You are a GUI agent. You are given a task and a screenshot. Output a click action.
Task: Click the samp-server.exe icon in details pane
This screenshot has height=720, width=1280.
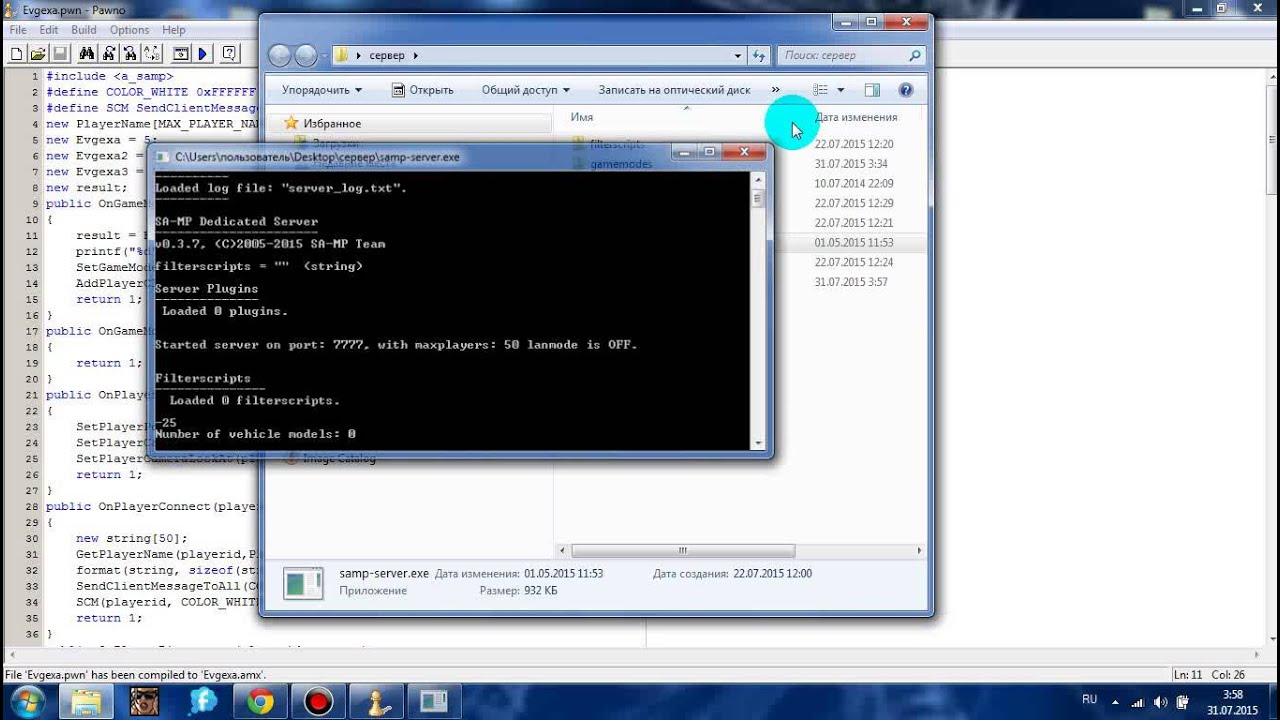[303, 583]
